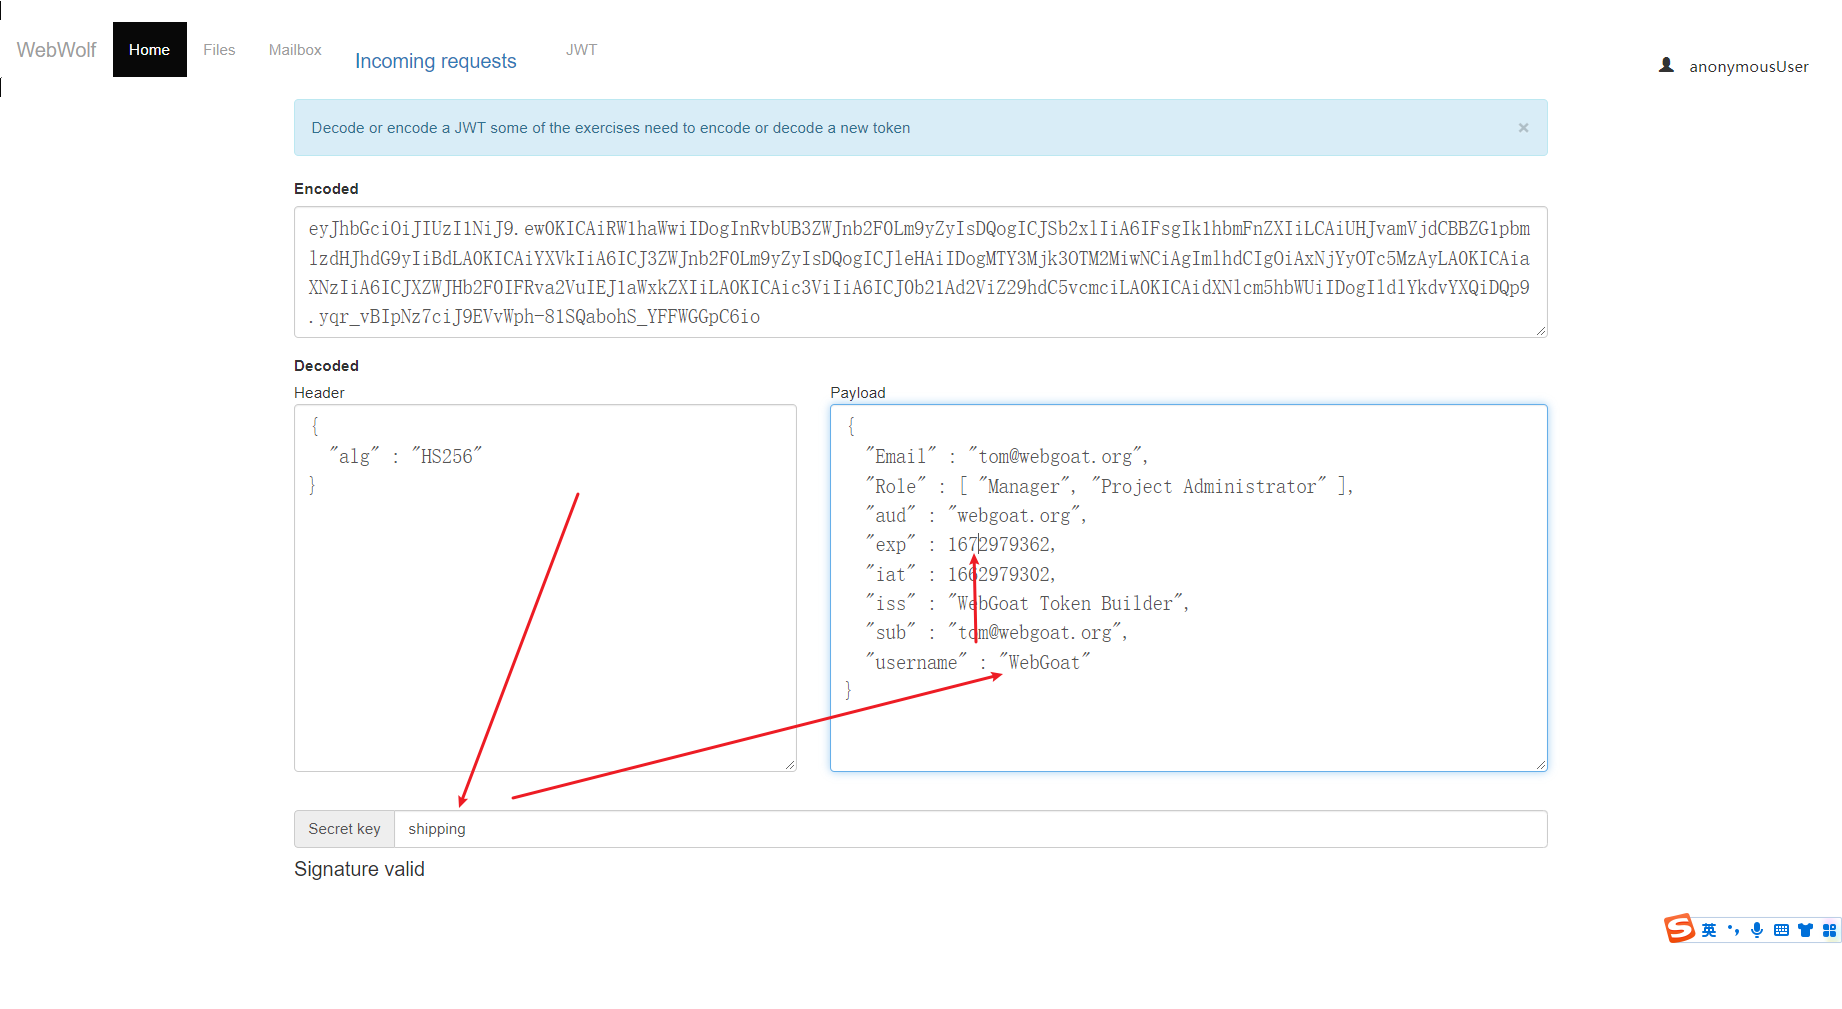Open the Sogou toolbox grid icon
The image size is (1842, 1009).
[1829, 930]
